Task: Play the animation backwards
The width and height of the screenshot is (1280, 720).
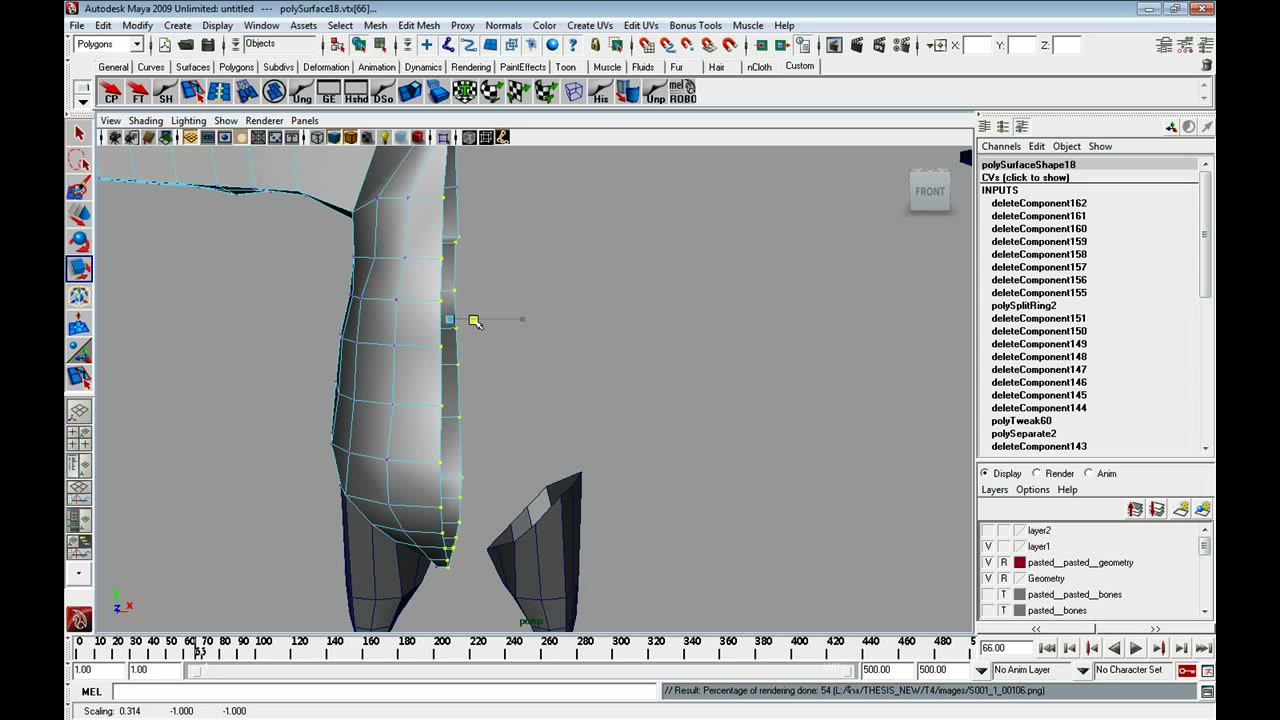Action: (x=1114, y=649)
